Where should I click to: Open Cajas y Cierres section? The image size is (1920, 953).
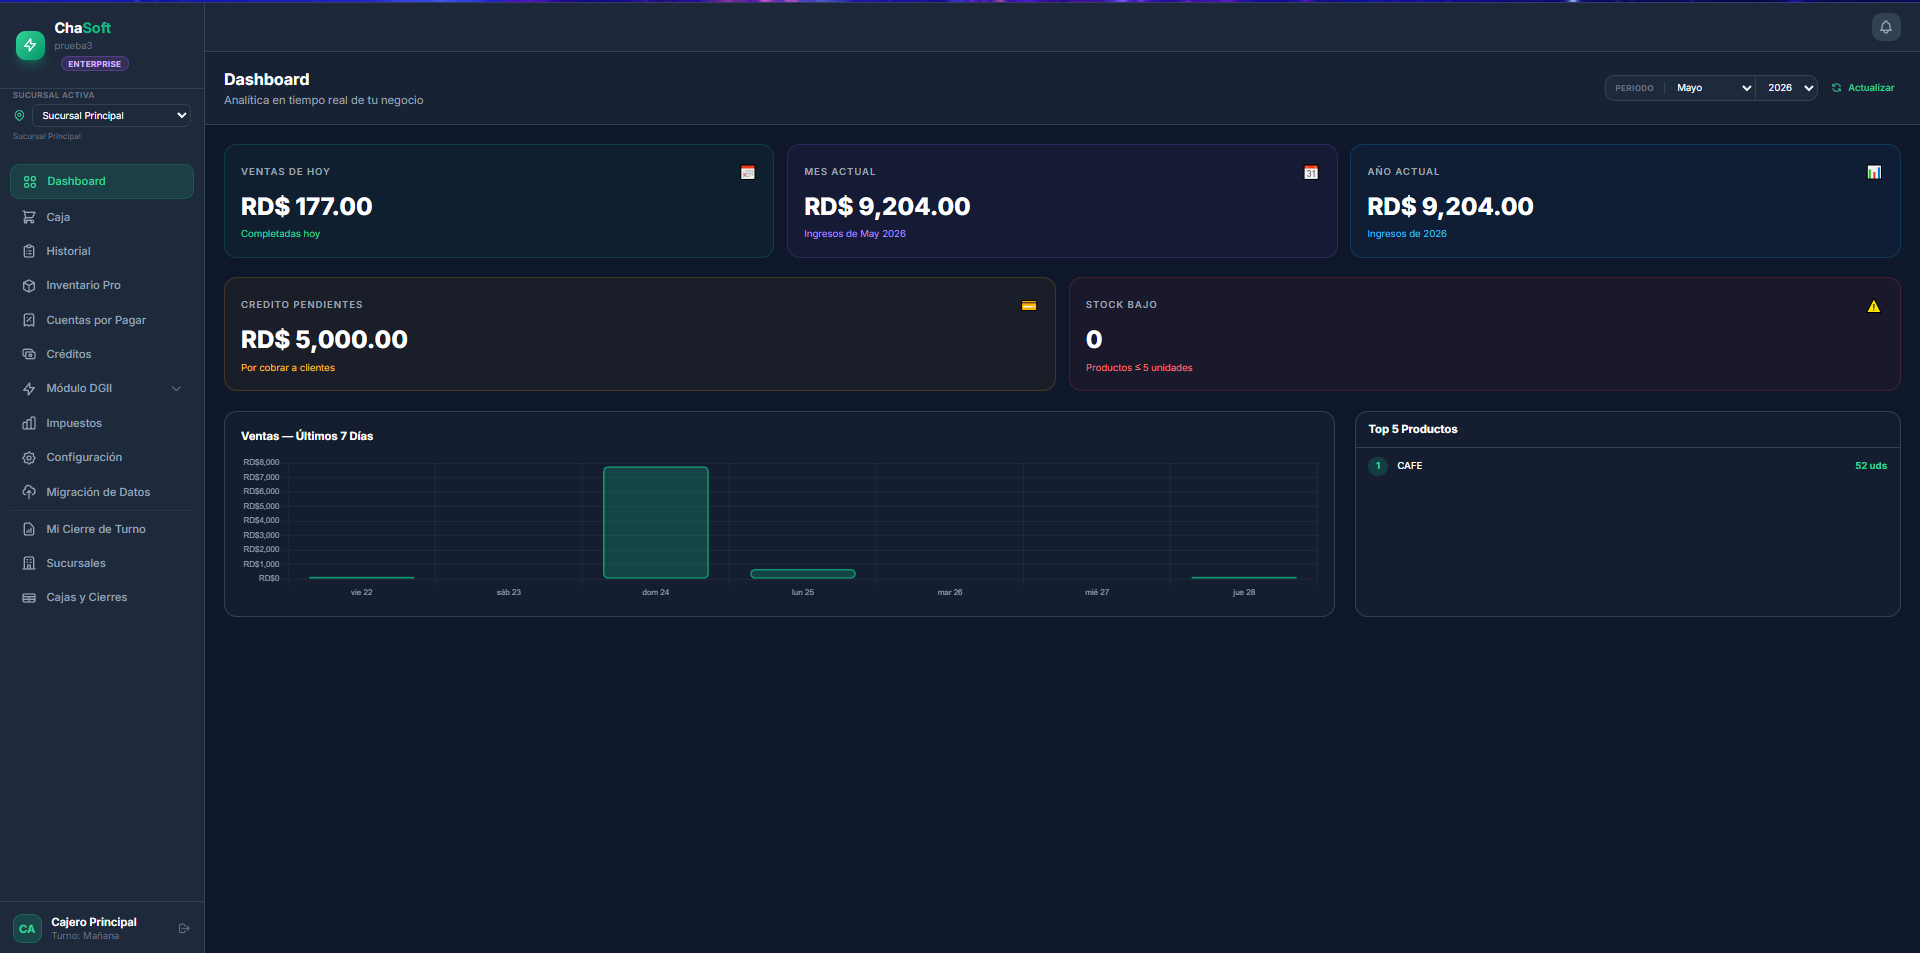coord(102,598)
